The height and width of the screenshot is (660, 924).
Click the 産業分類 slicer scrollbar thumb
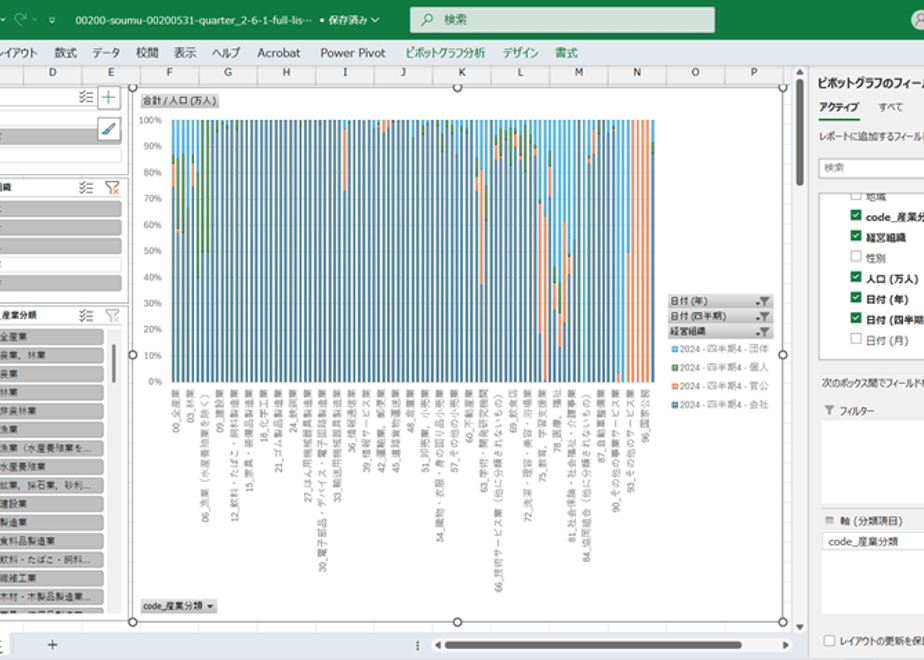coord(114,363)
